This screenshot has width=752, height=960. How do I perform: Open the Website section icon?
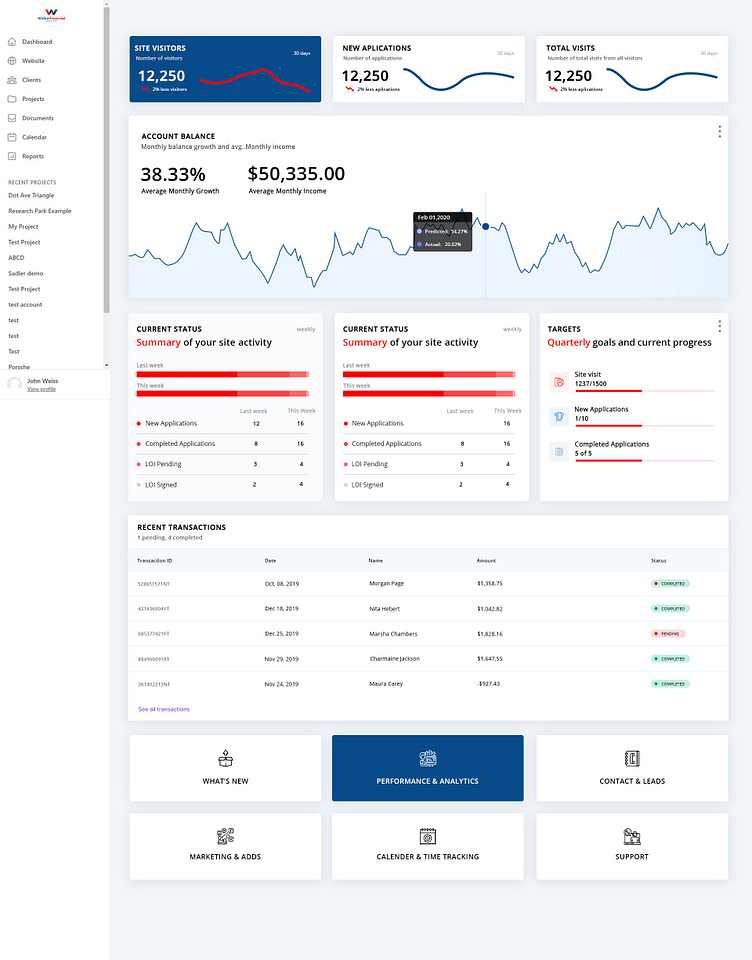click(x=12, y=61)
